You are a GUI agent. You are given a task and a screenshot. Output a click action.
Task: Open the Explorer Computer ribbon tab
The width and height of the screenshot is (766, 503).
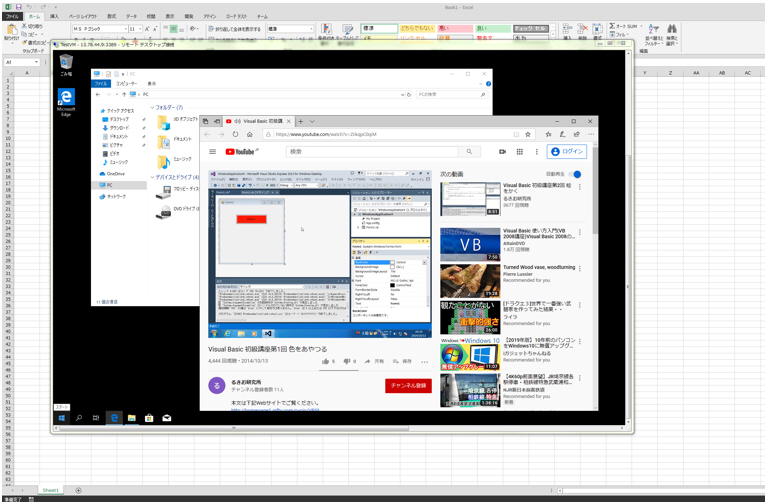(x=127, y=84)
